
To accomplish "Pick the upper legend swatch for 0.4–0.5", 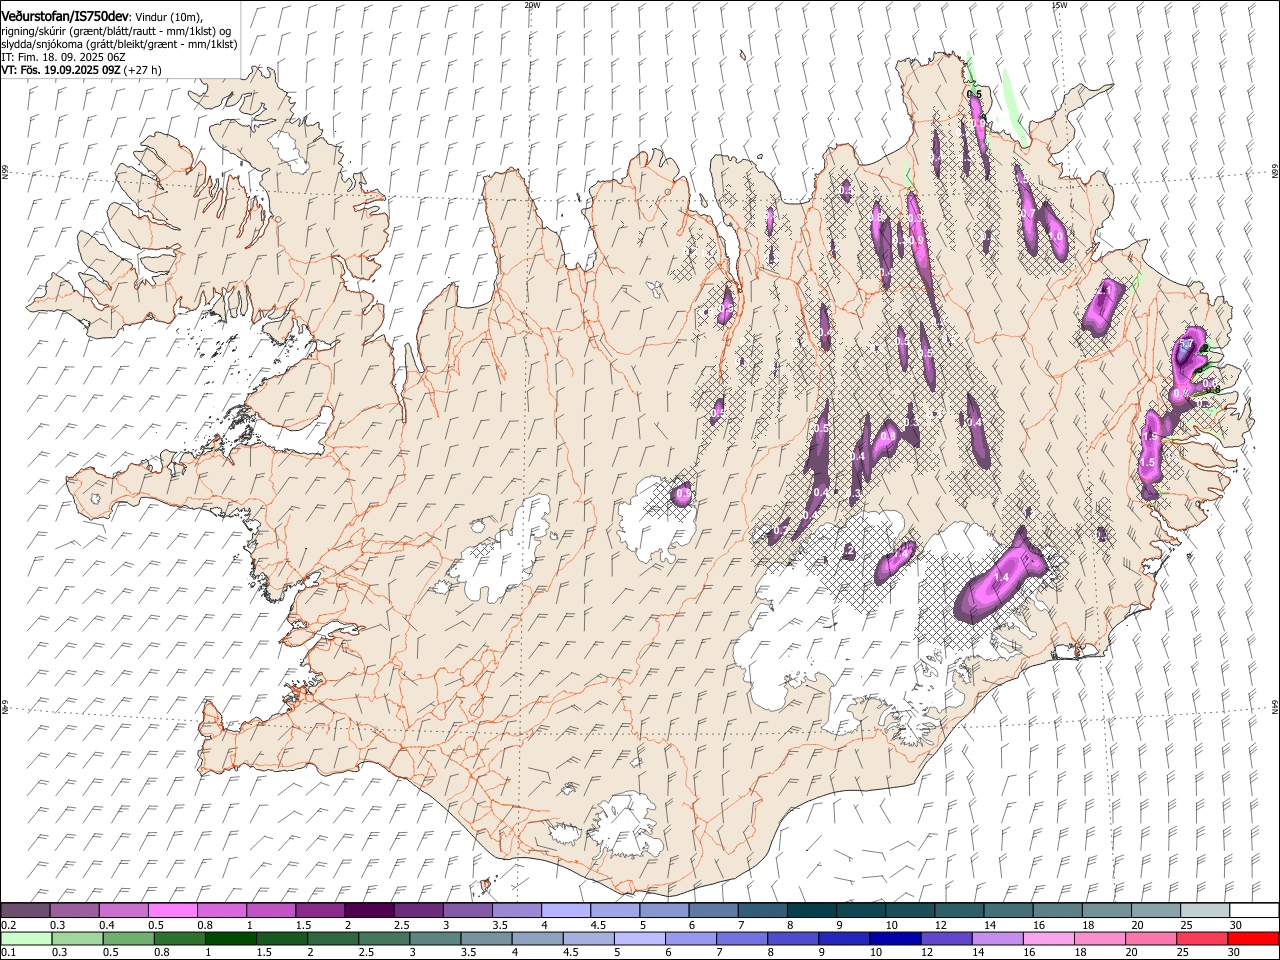I will coord(124,911).
